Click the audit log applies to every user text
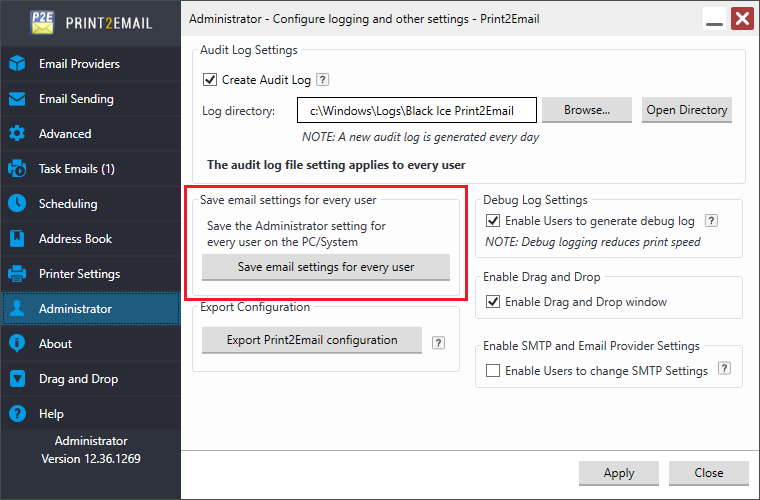Viewport: 760px width, 500px height. pos(336,165)
